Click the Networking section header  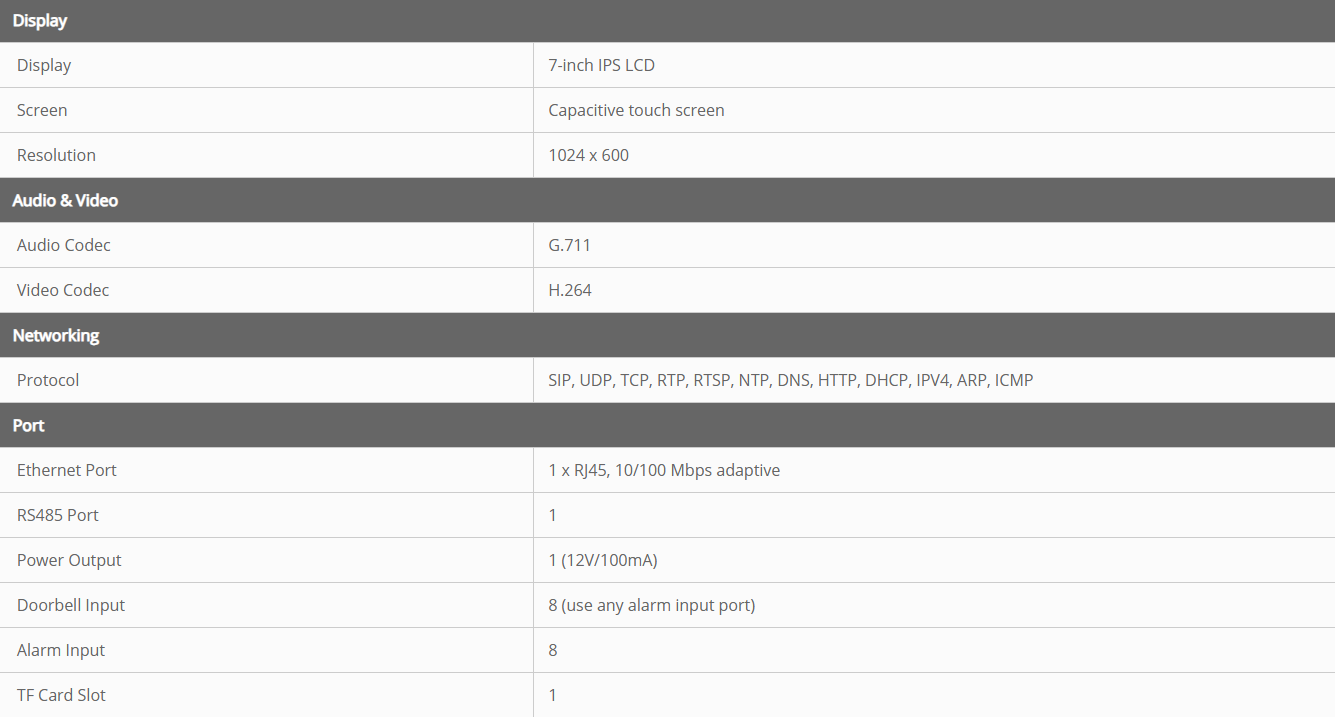pos(56,335)
